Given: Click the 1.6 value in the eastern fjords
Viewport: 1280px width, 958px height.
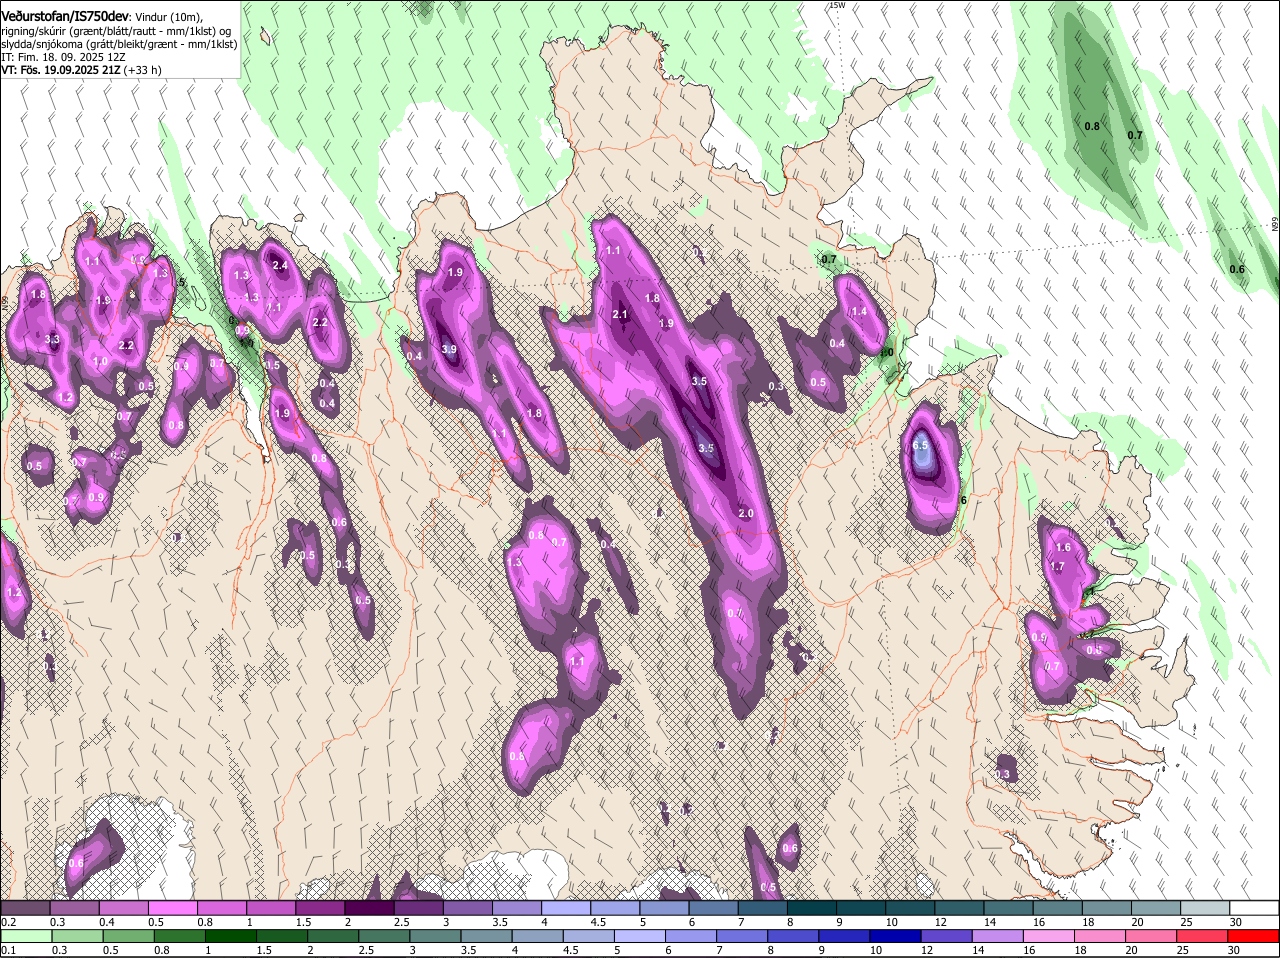Looking at the screenshot, I should pyautogui.click(x=1063, y=547).
